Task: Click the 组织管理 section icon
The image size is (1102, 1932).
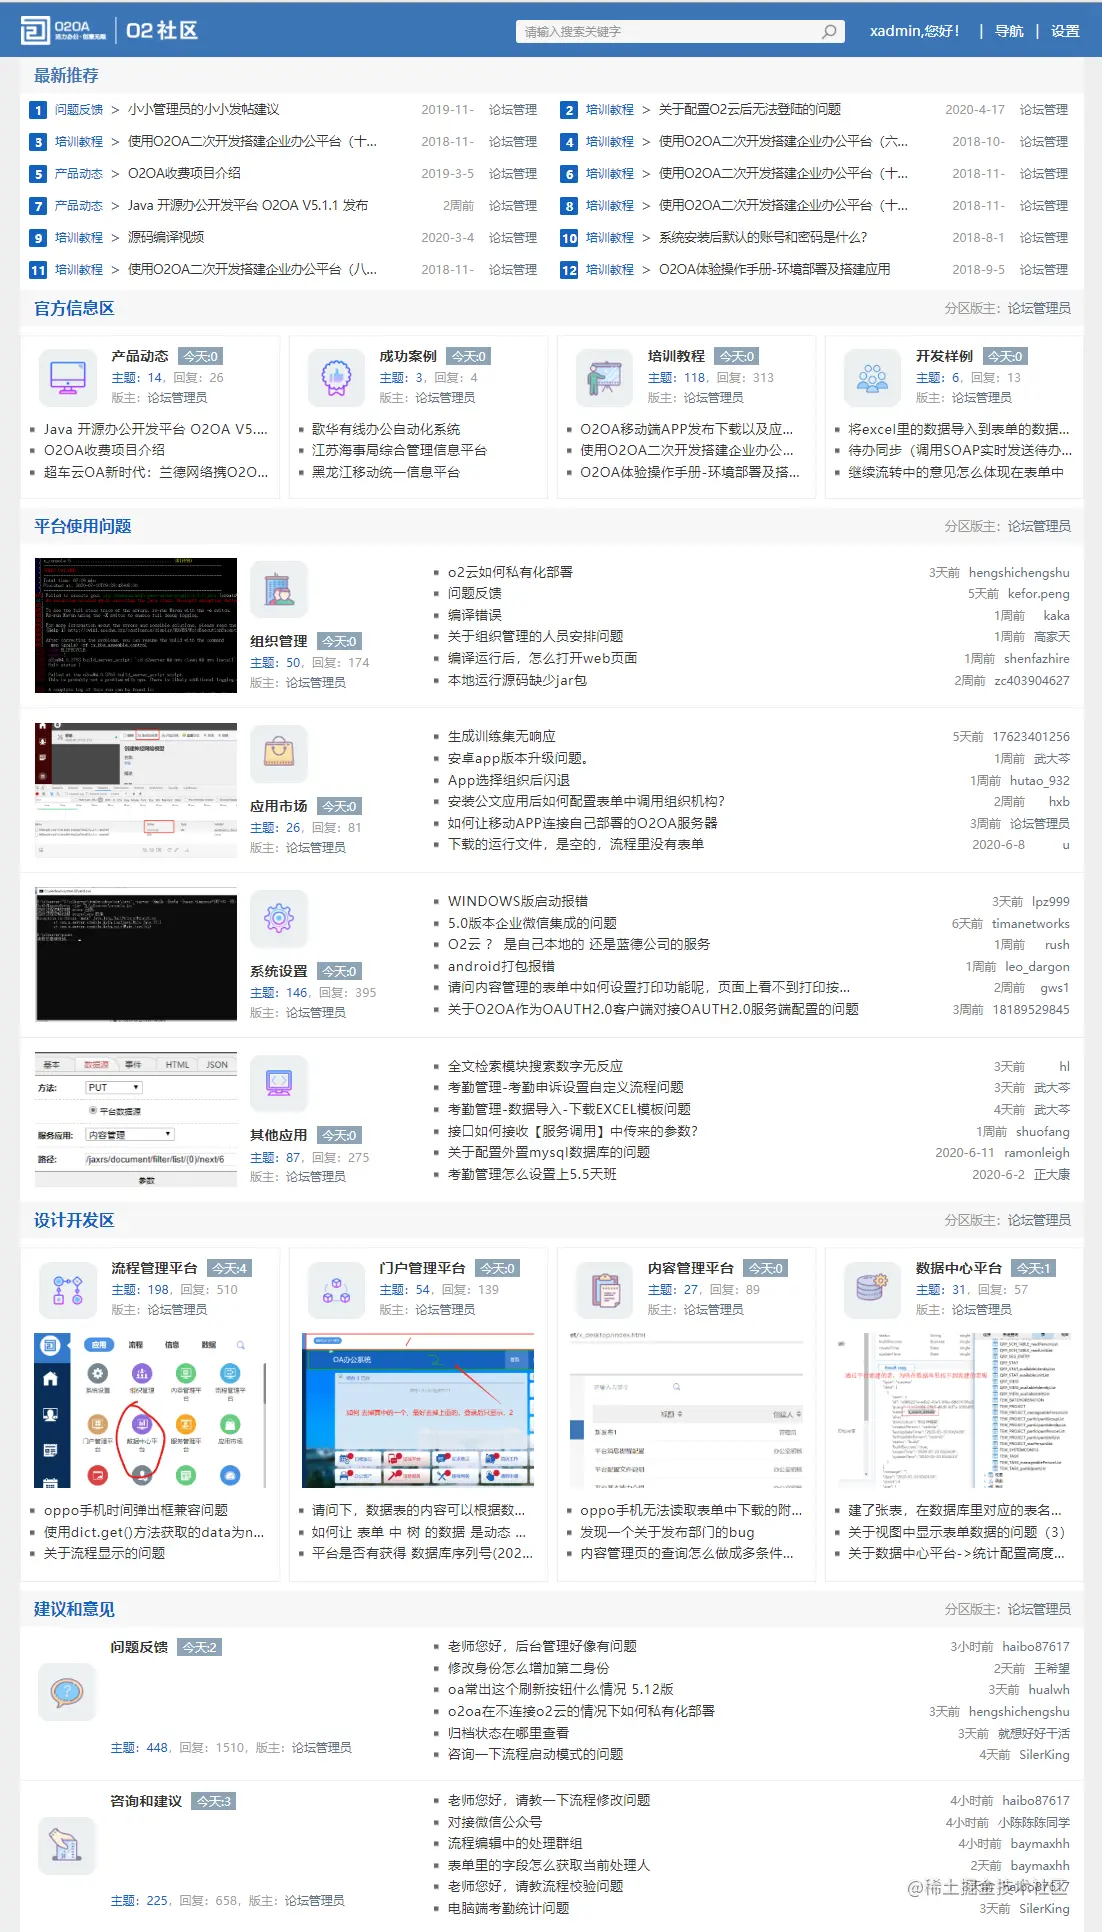Action: [x=279, y=590]
